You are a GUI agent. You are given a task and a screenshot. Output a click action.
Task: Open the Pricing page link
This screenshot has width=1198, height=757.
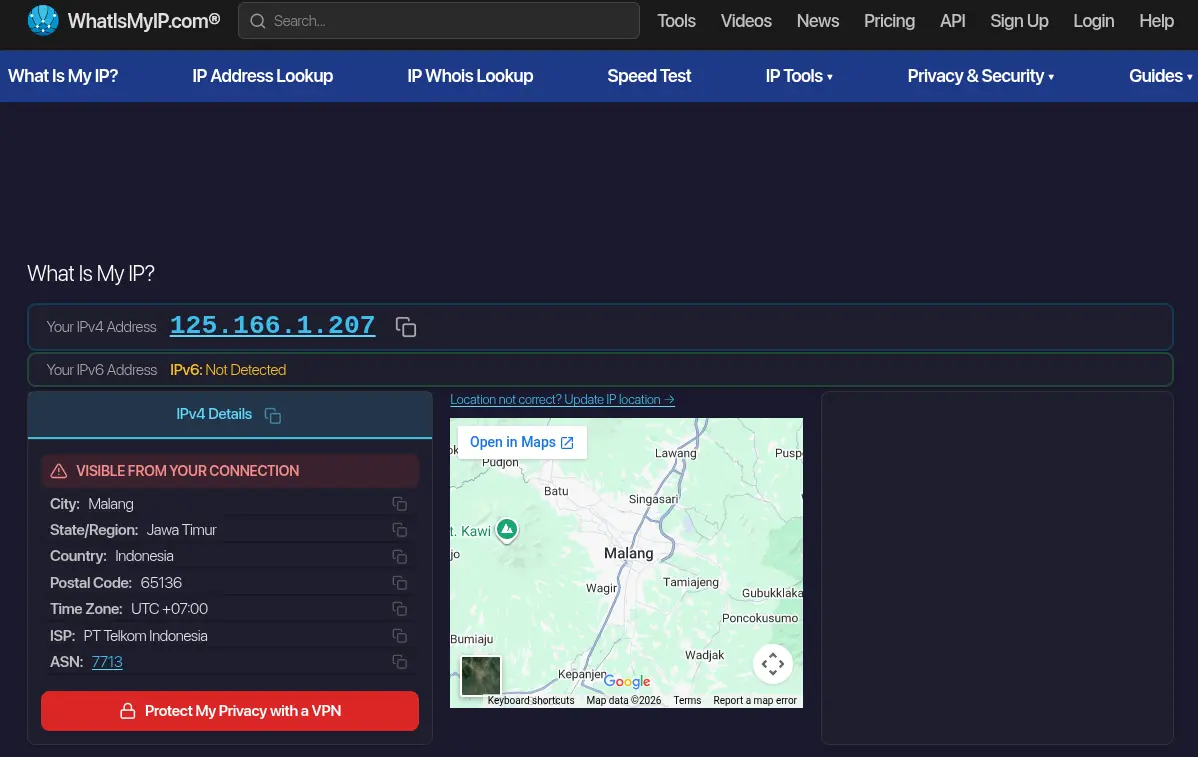(889, 21)
